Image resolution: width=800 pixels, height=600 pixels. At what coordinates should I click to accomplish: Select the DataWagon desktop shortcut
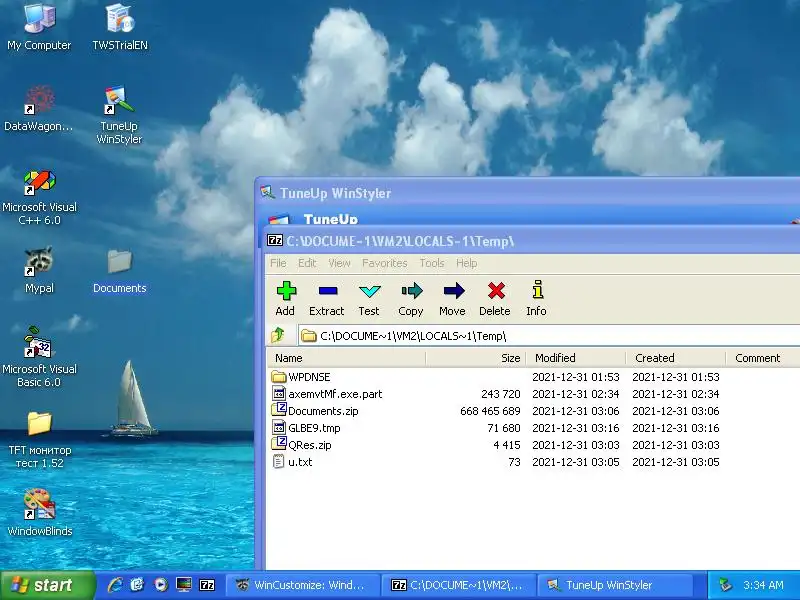point(39,109)
